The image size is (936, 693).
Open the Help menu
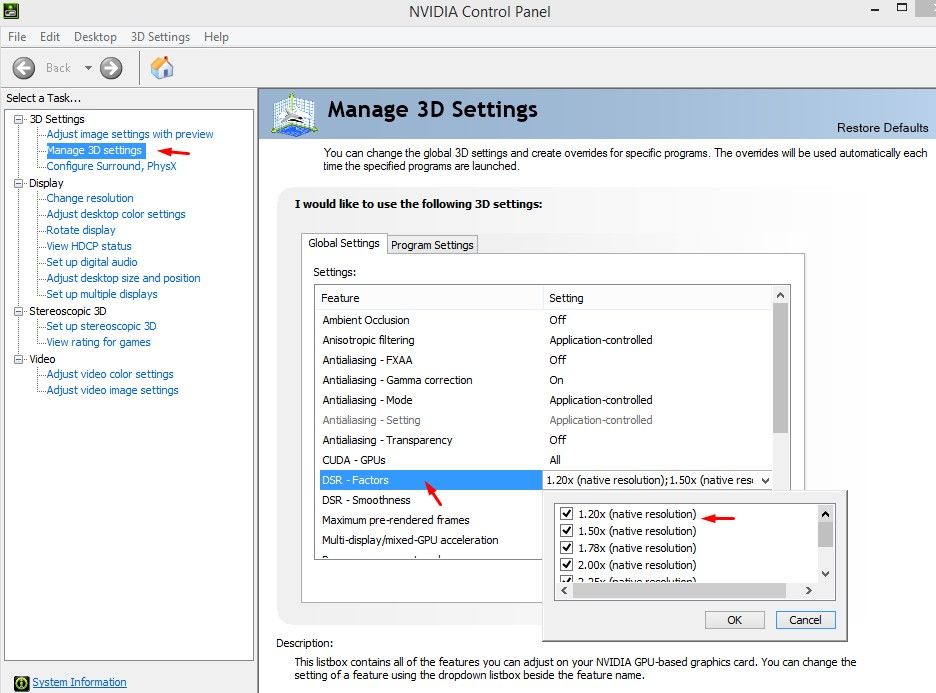(x=216, y=37)
